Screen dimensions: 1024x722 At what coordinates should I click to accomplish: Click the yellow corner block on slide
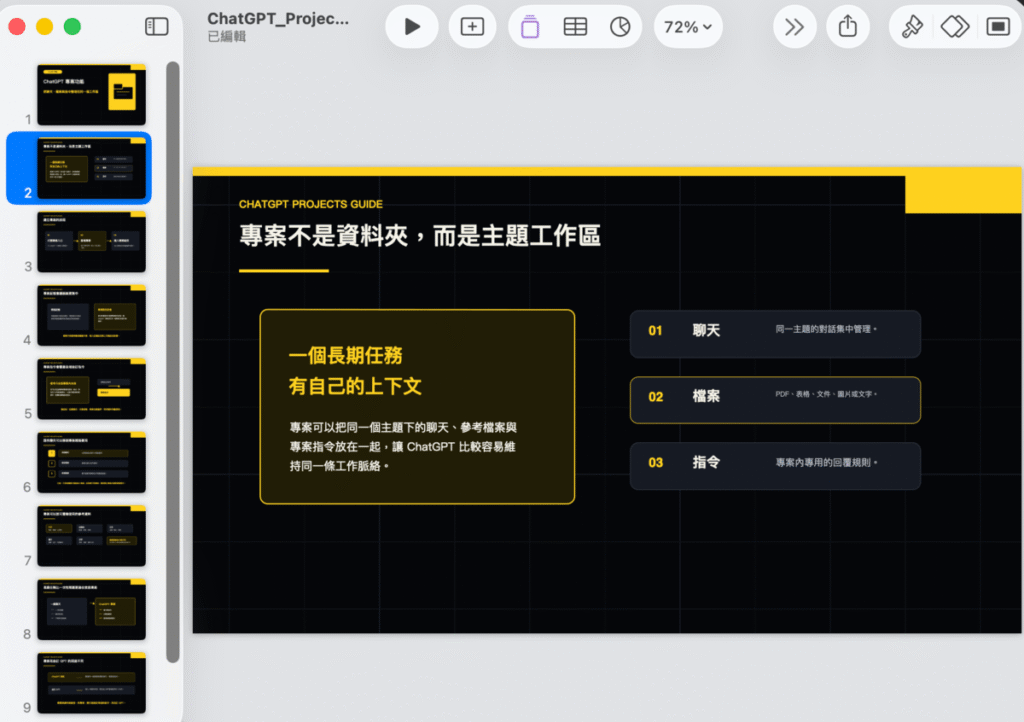point(963,194)
